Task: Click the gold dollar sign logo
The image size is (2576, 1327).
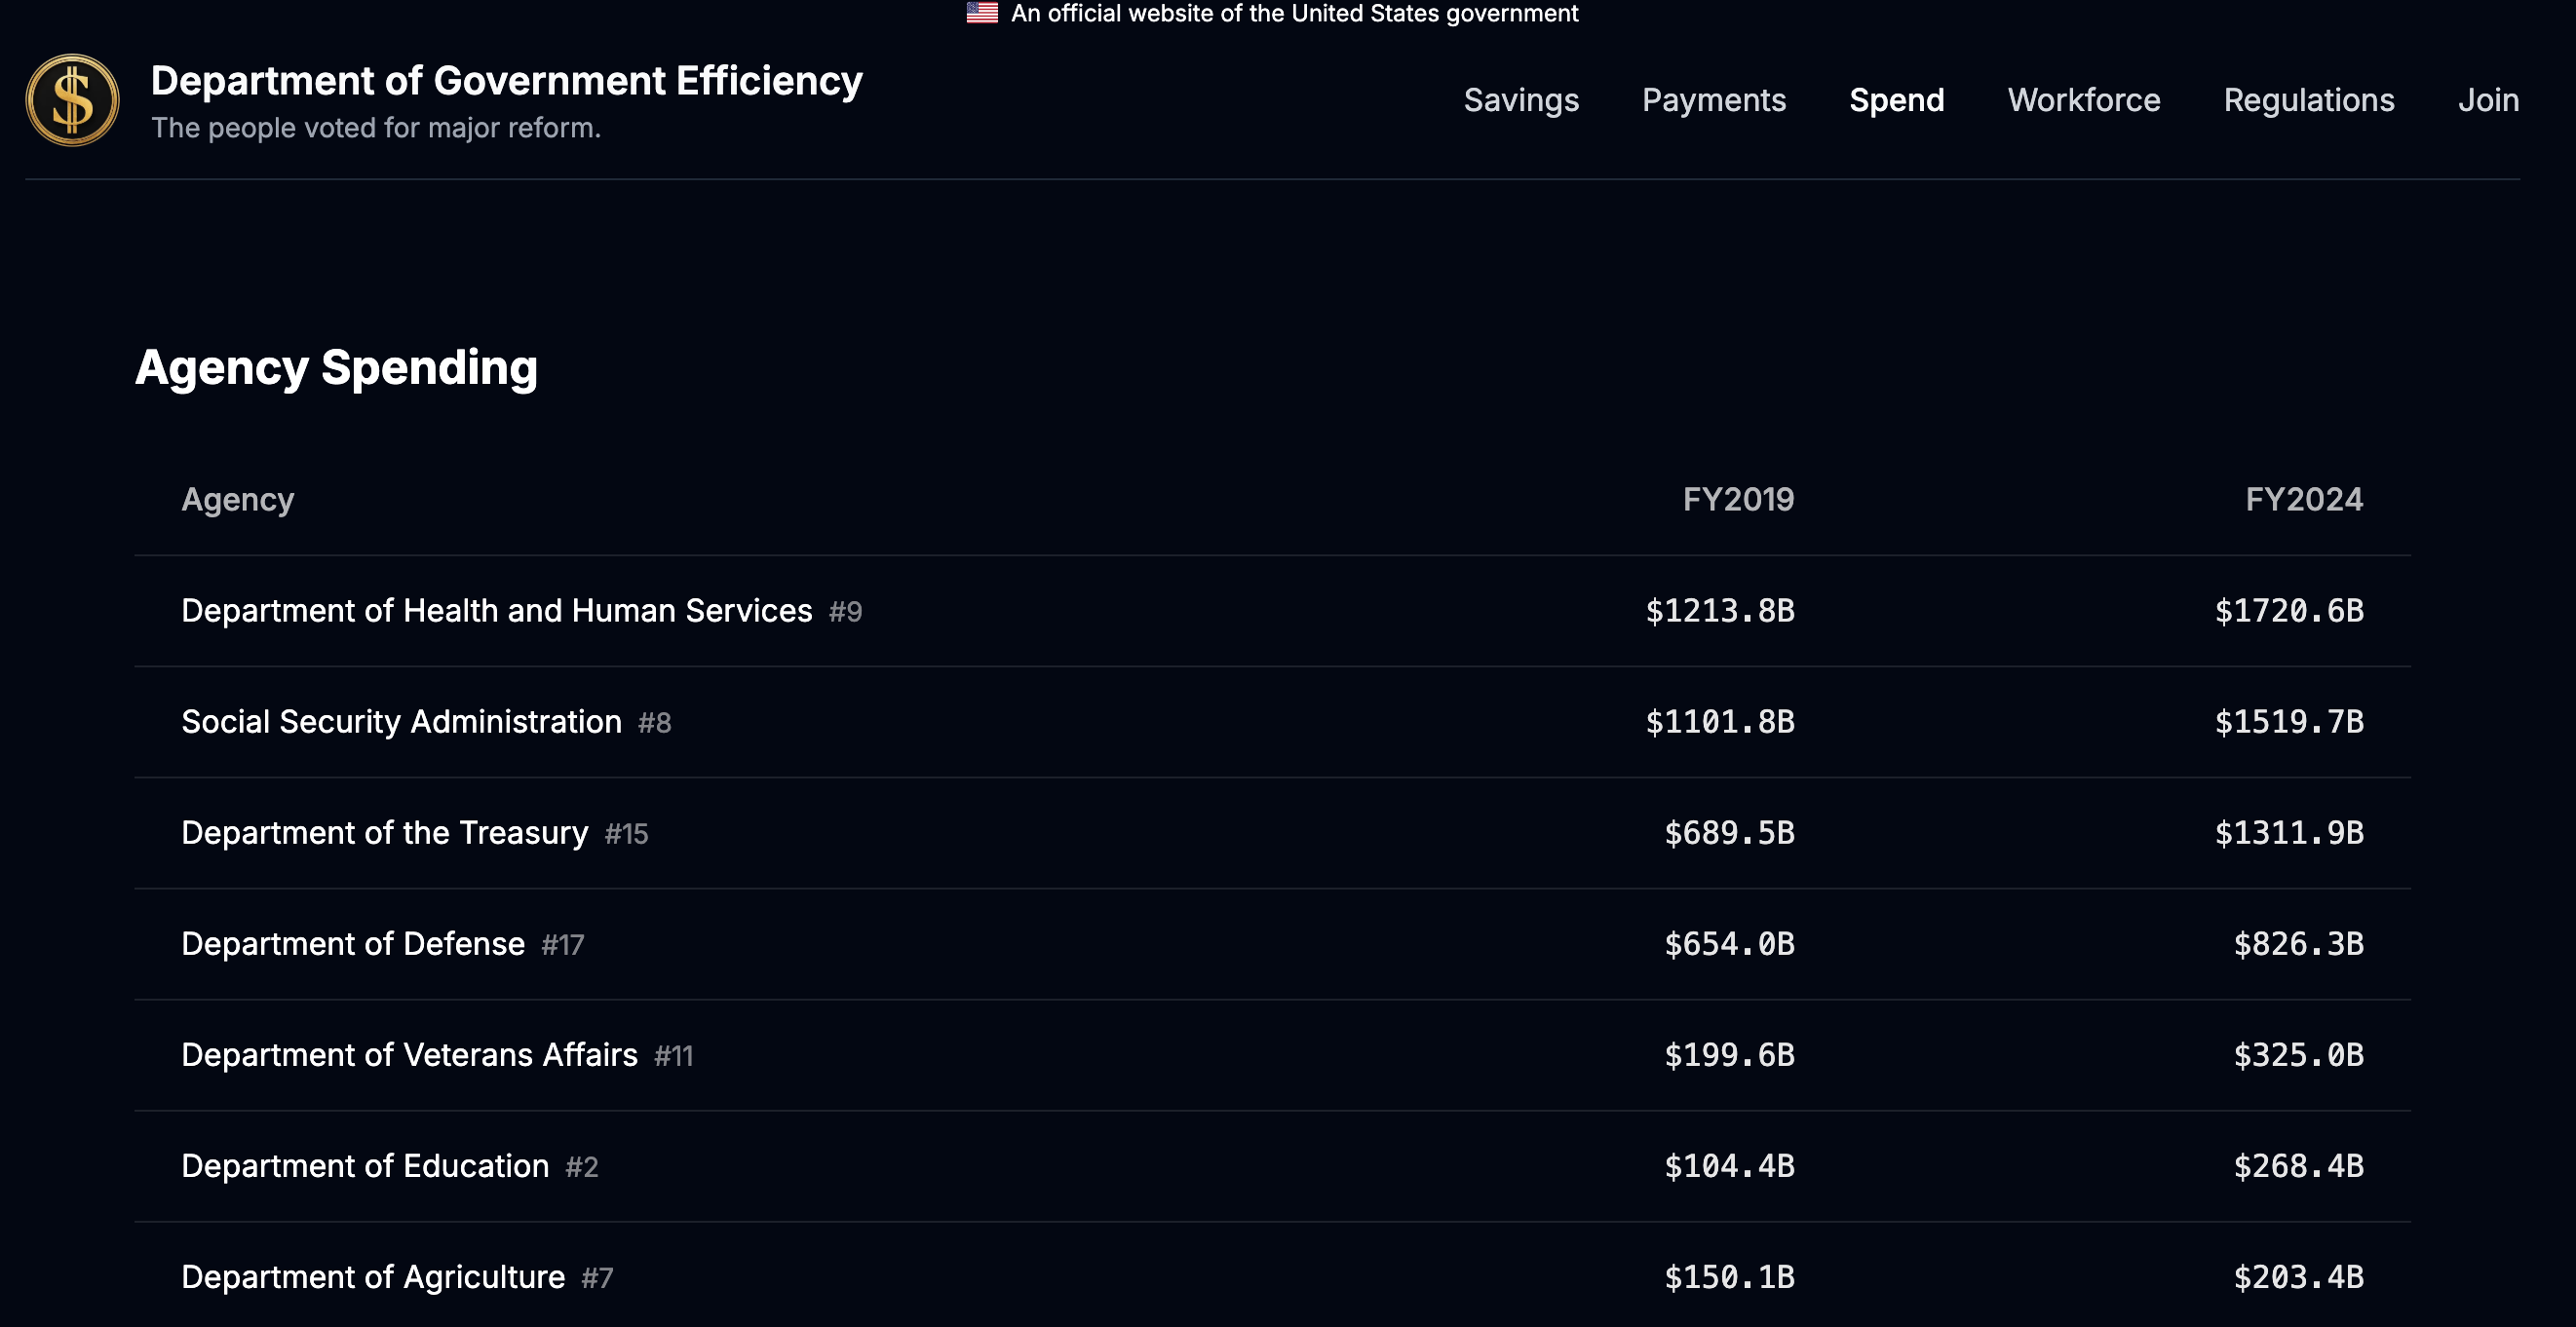Action: pyautogui.click(x=72, y=100)
